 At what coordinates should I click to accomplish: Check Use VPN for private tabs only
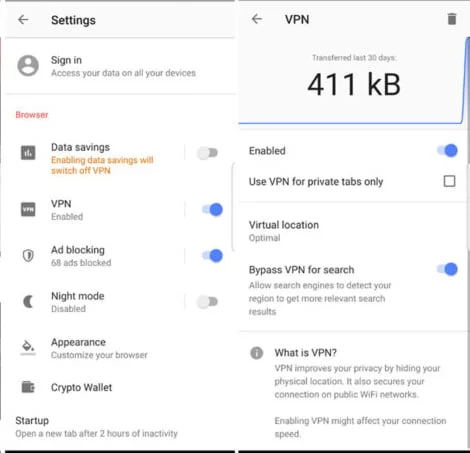coord(449,181)
